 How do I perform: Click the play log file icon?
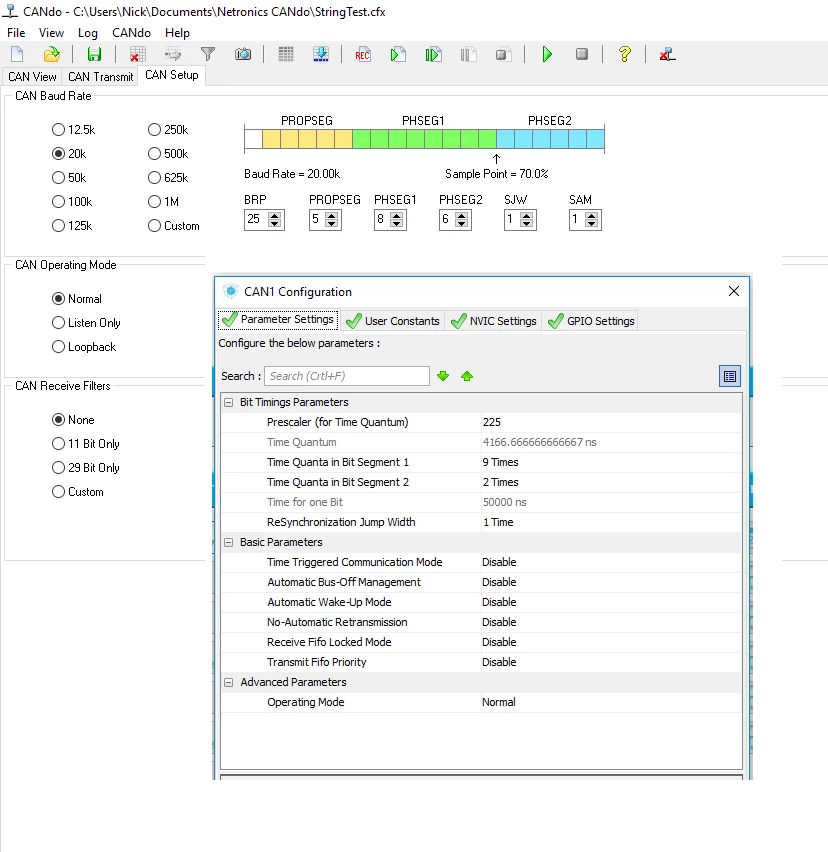(398, 54)
